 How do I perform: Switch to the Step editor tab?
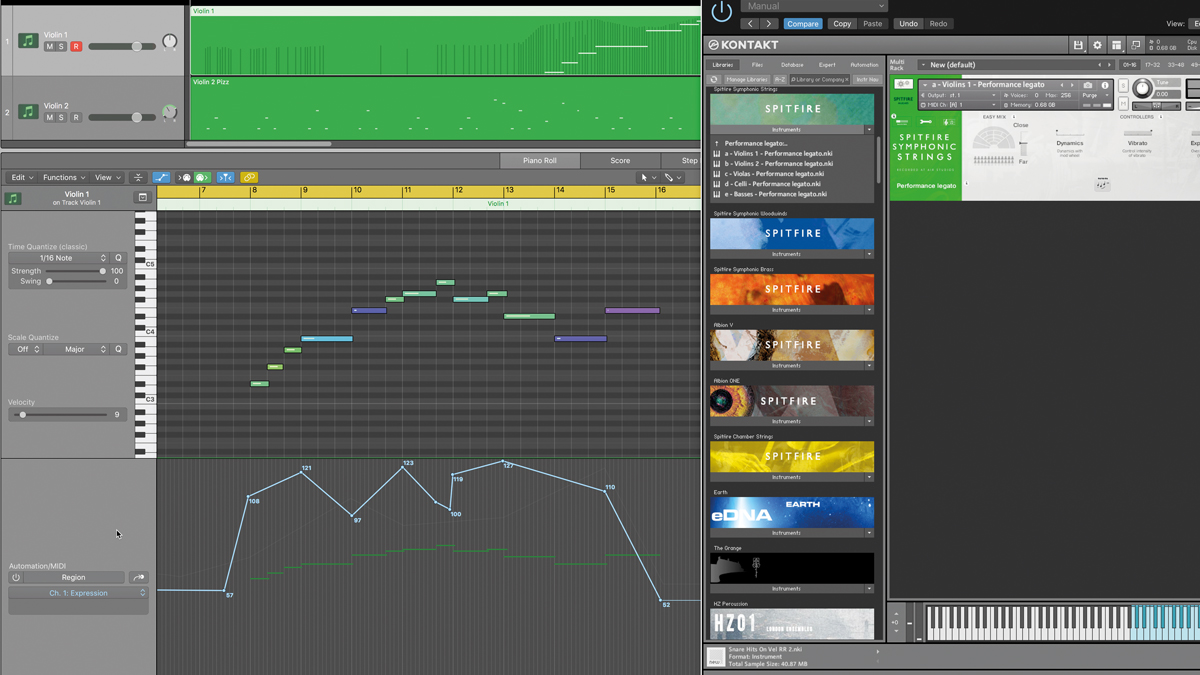point(689,160)
